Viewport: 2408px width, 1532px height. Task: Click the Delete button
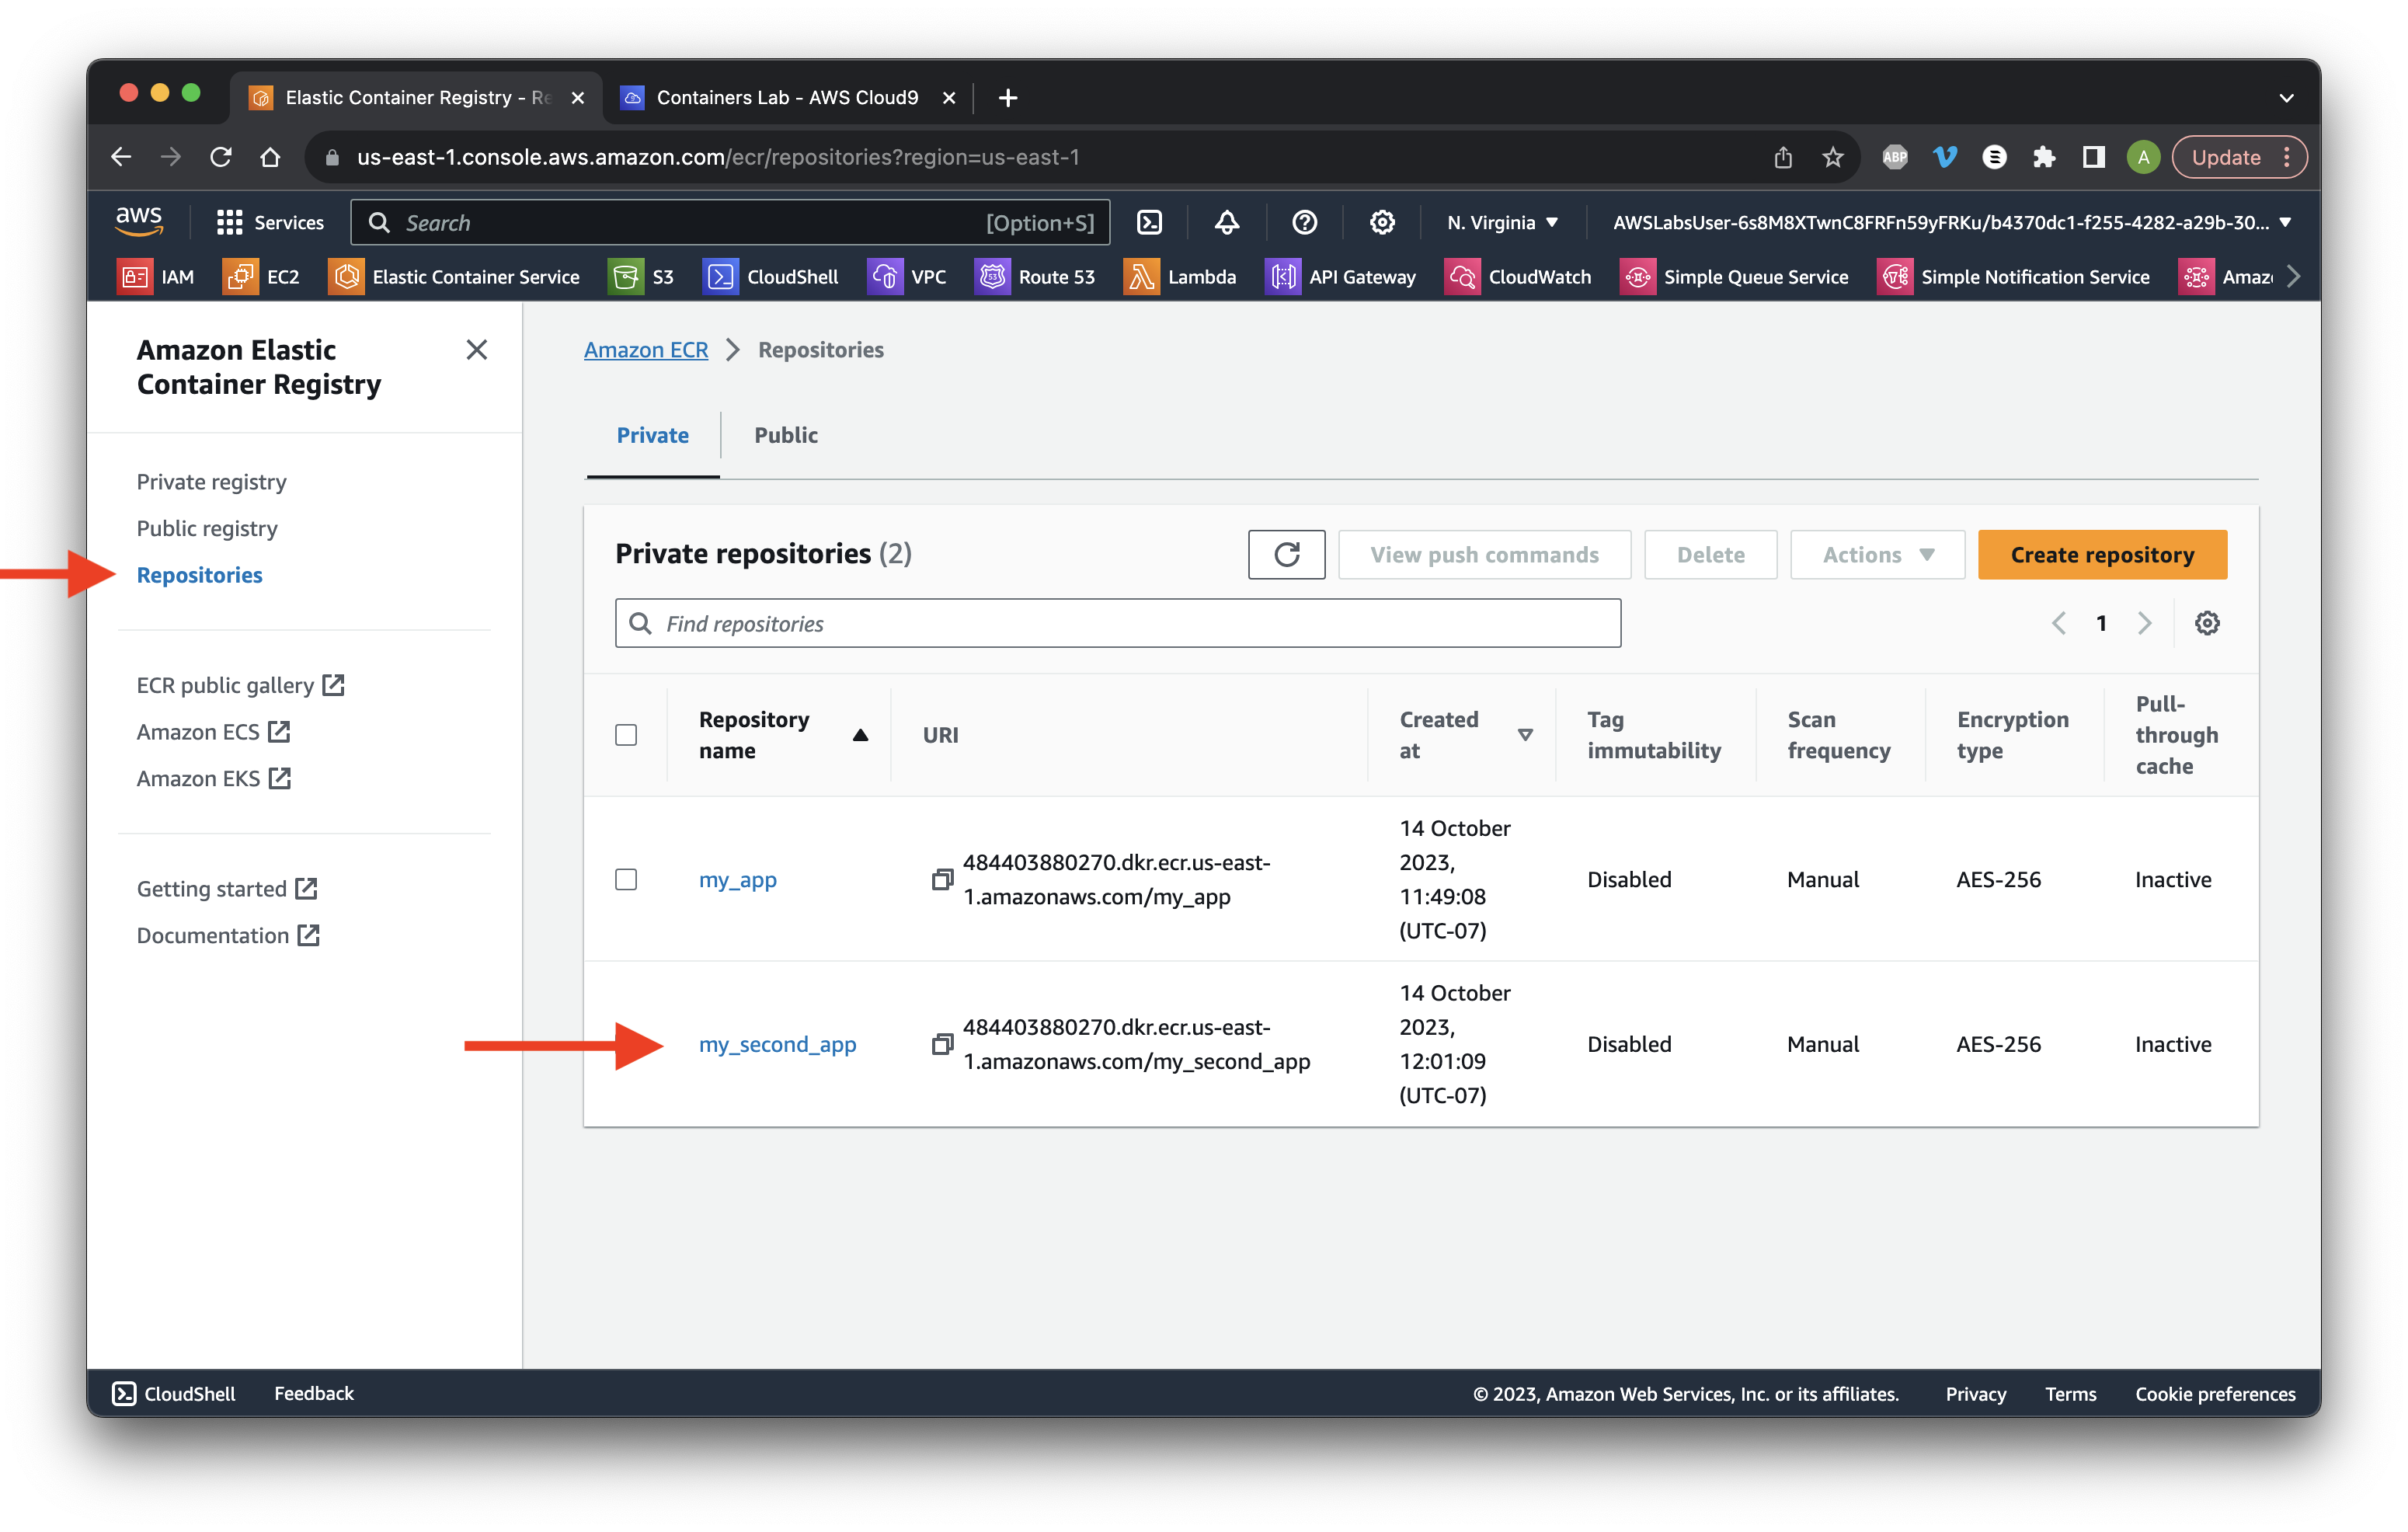tap(1710, 554)
